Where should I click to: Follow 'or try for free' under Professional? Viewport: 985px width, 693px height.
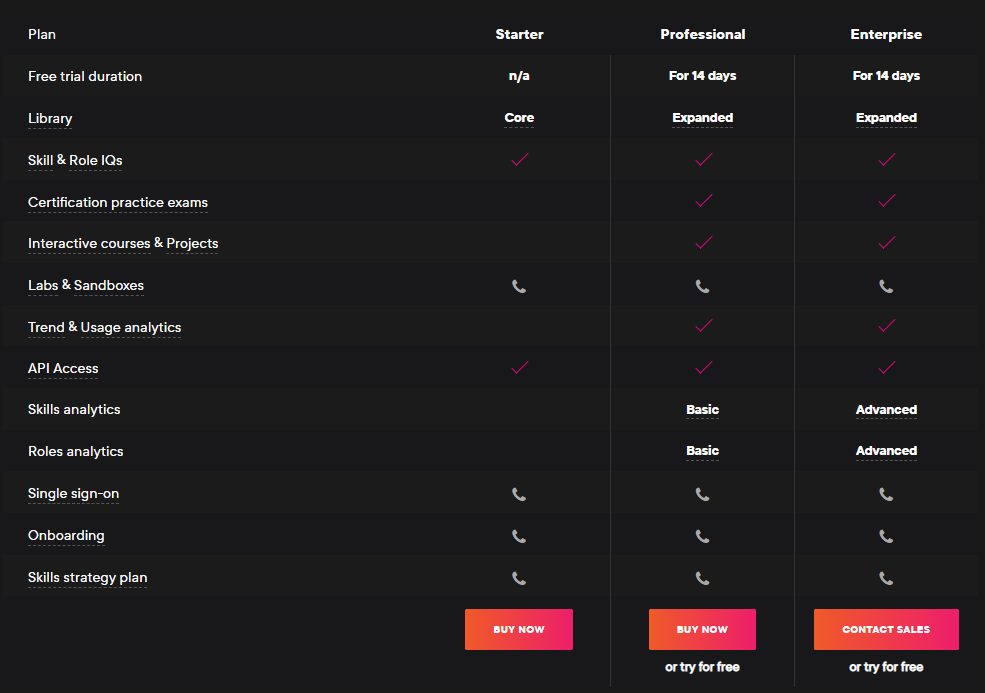[702, 667]
